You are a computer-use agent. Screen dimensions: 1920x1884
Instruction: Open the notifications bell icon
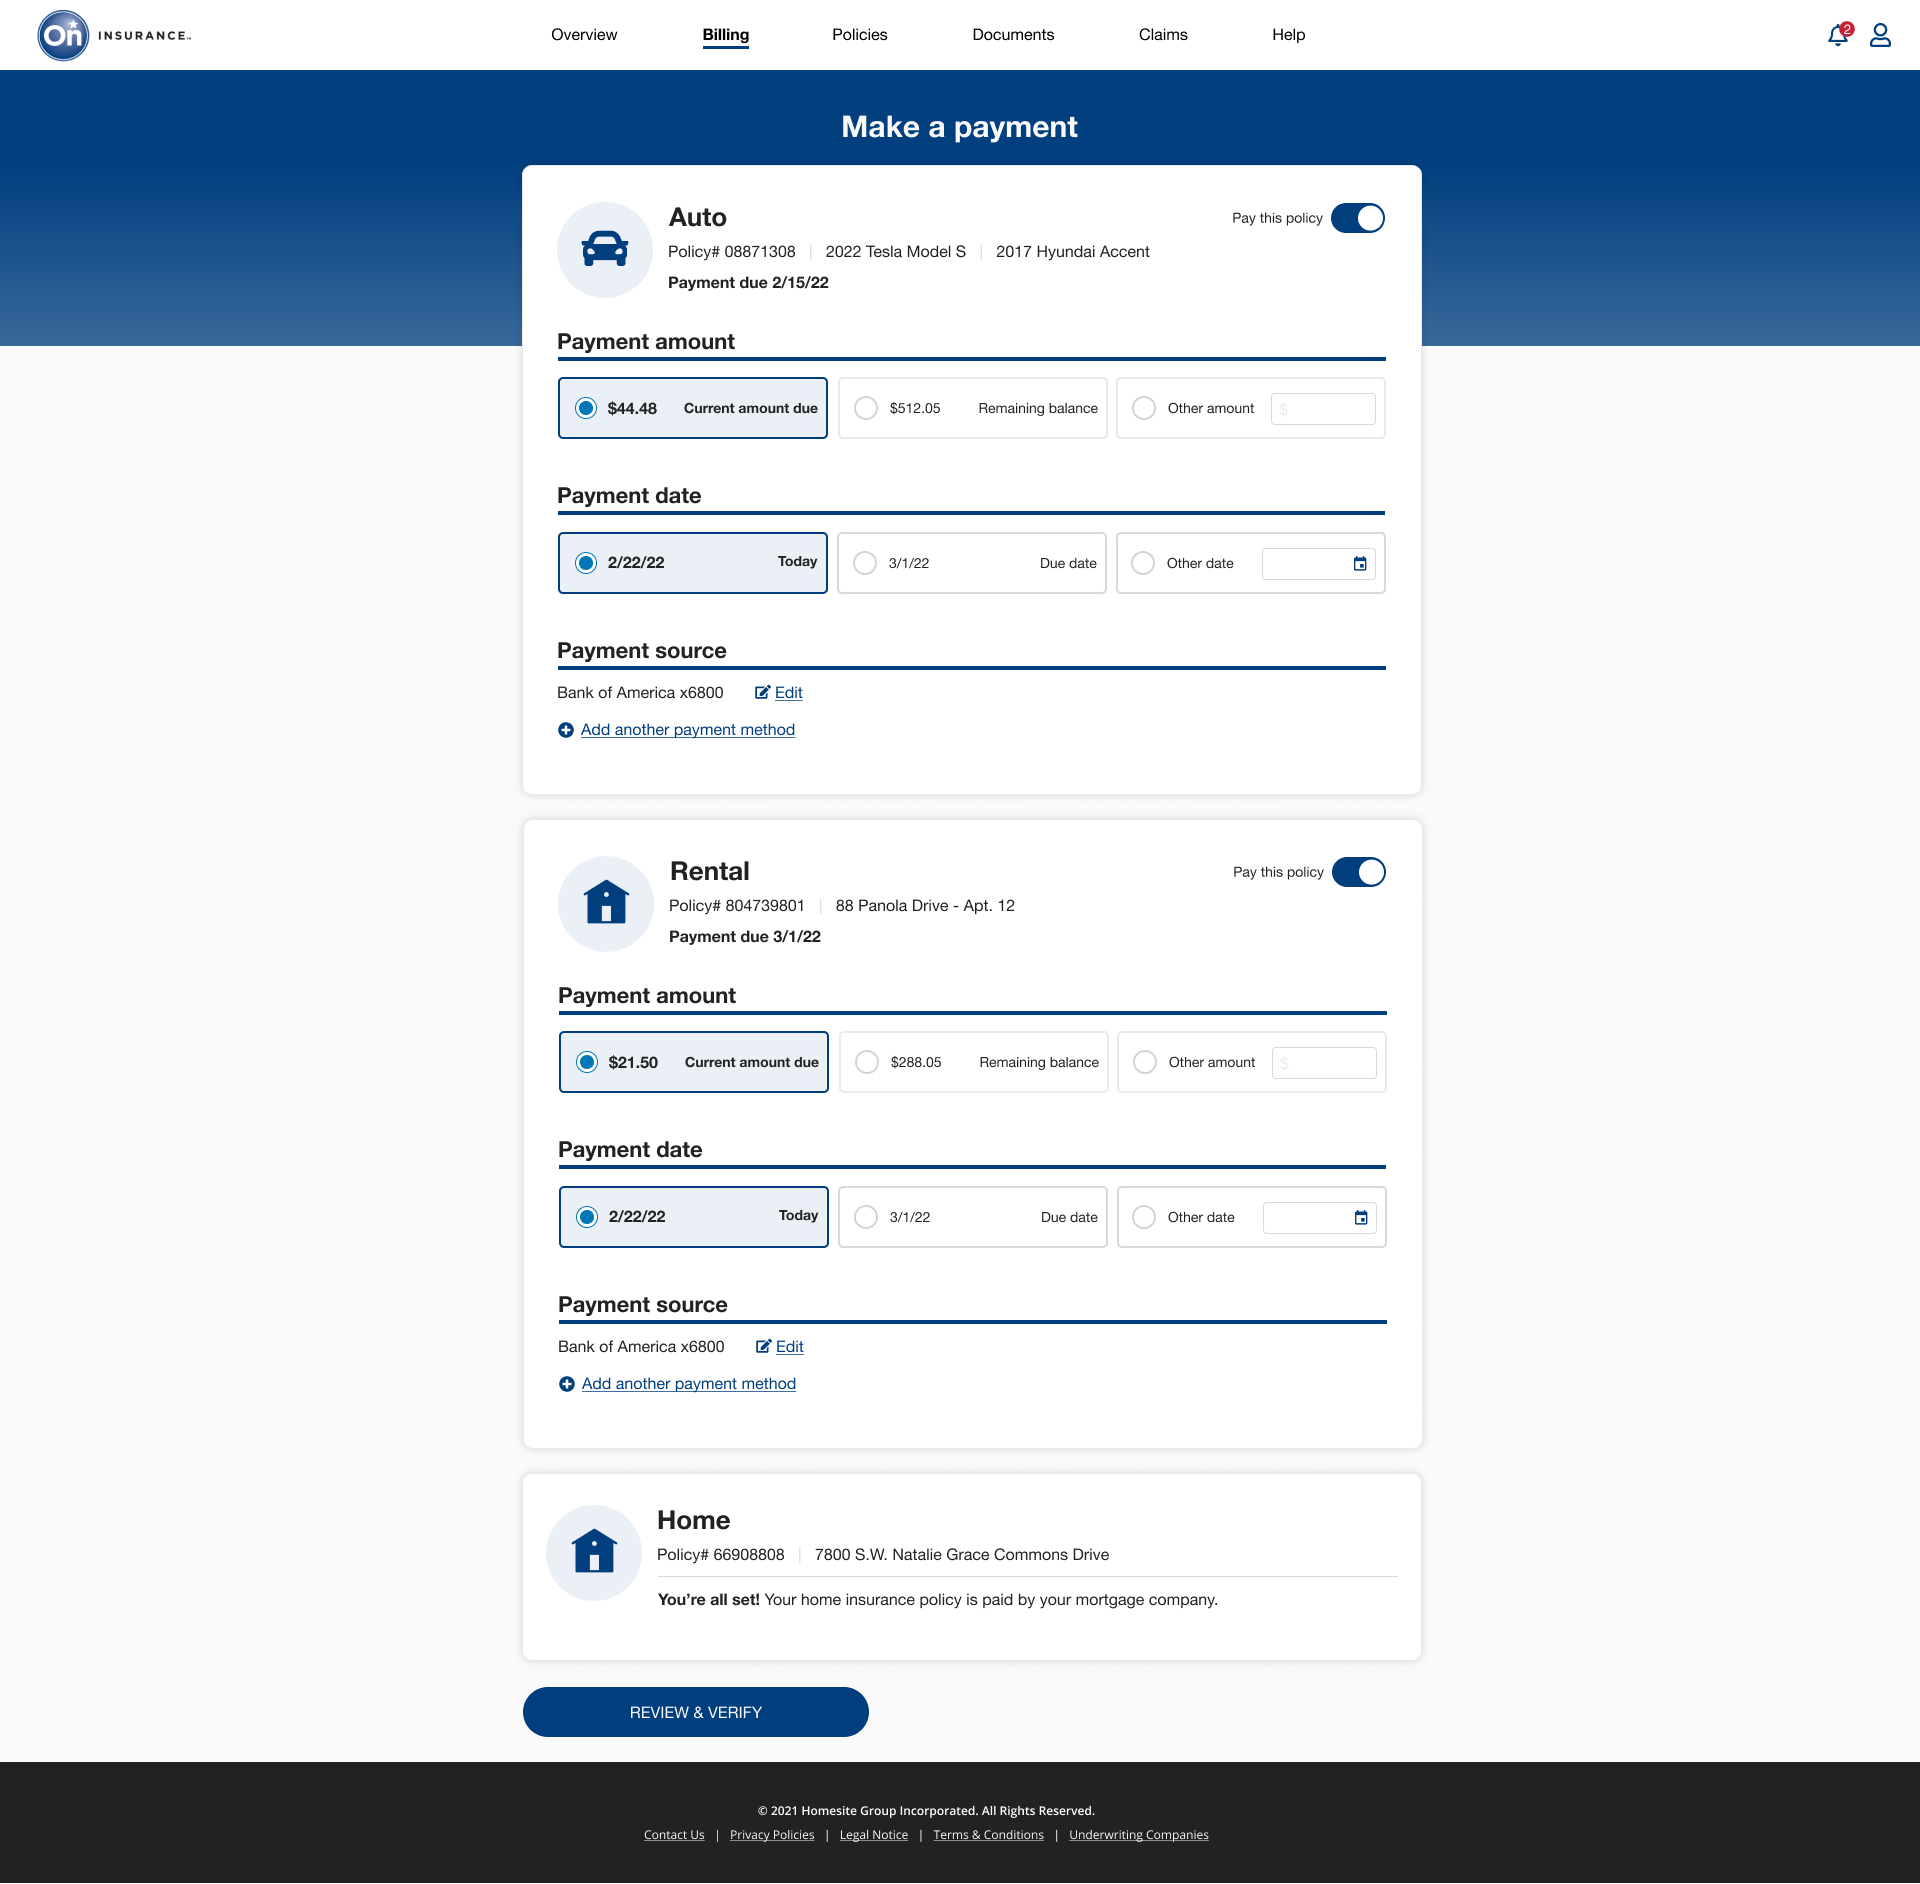(x=1837, y=36)
